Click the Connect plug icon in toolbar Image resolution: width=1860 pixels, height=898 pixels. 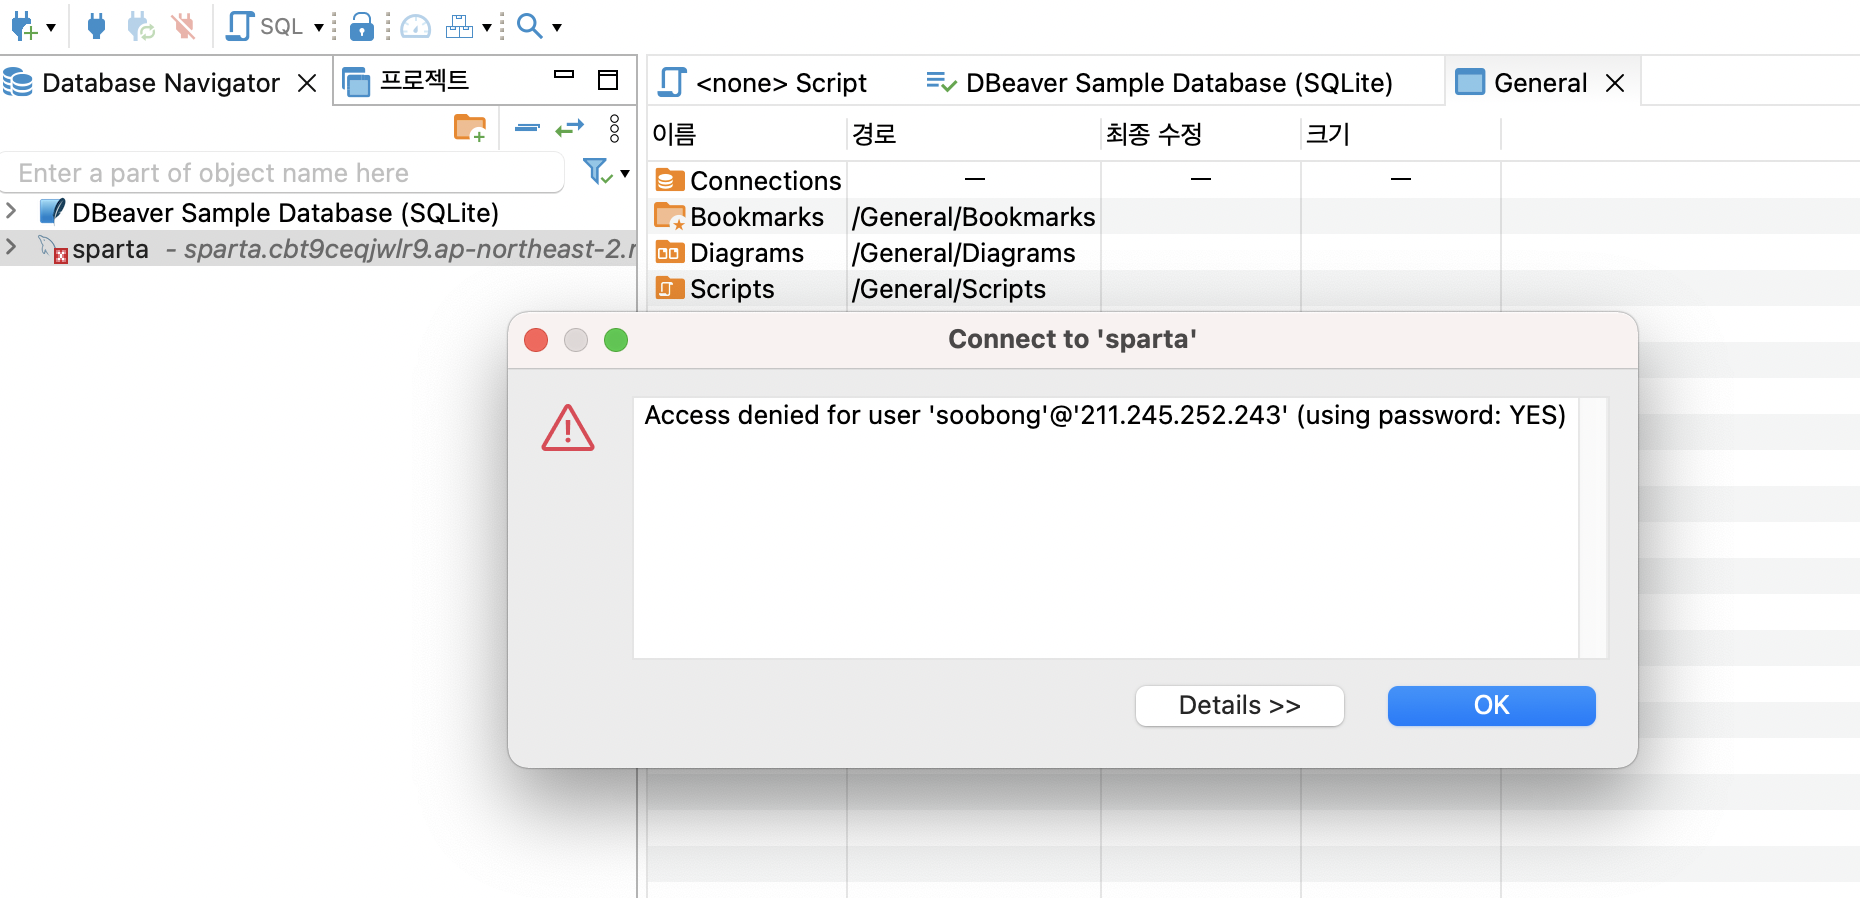(96, 26)
